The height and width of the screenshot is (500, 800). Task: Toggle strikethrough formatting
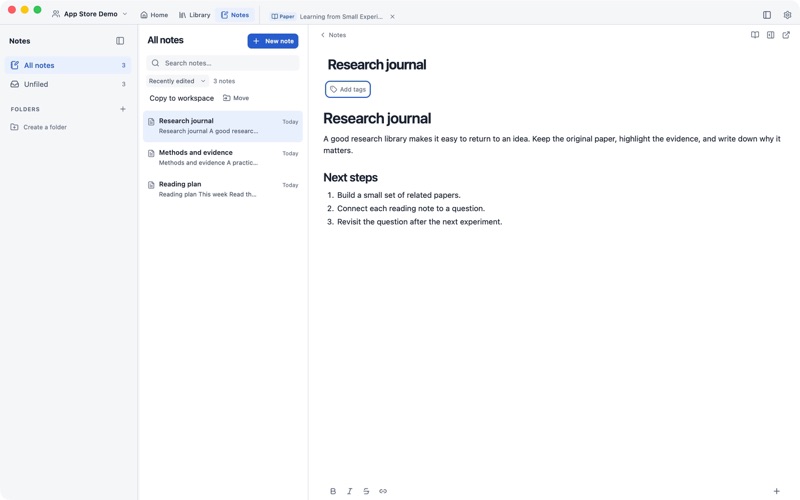(x=366, y=491)
